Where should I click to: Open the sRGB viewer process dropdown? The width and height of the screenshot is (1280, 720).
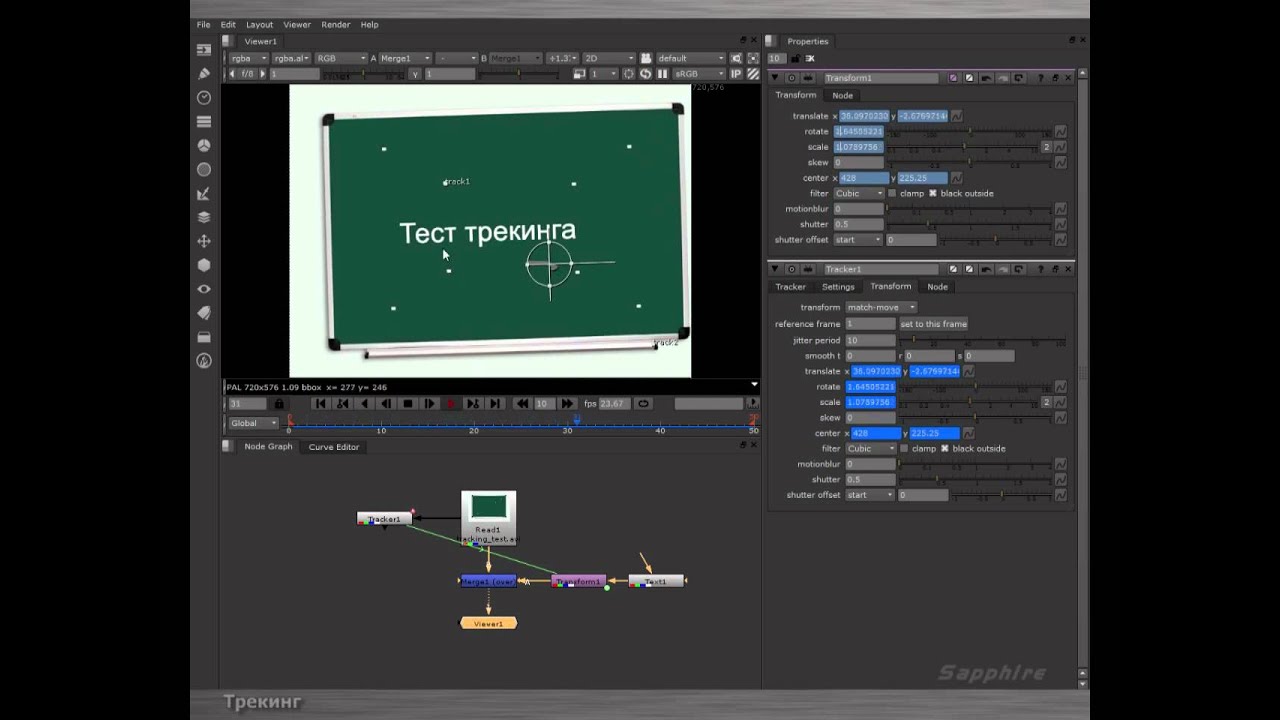(x=699, y=74)
